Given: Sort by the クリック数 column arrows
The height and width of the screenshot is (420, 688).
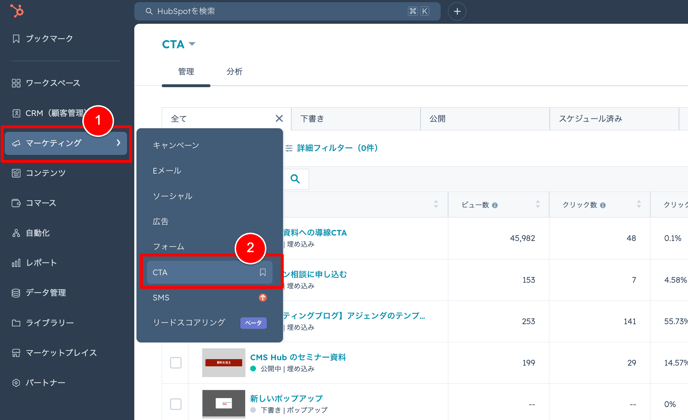Looking at the screenshot, I should pos(639,205).
